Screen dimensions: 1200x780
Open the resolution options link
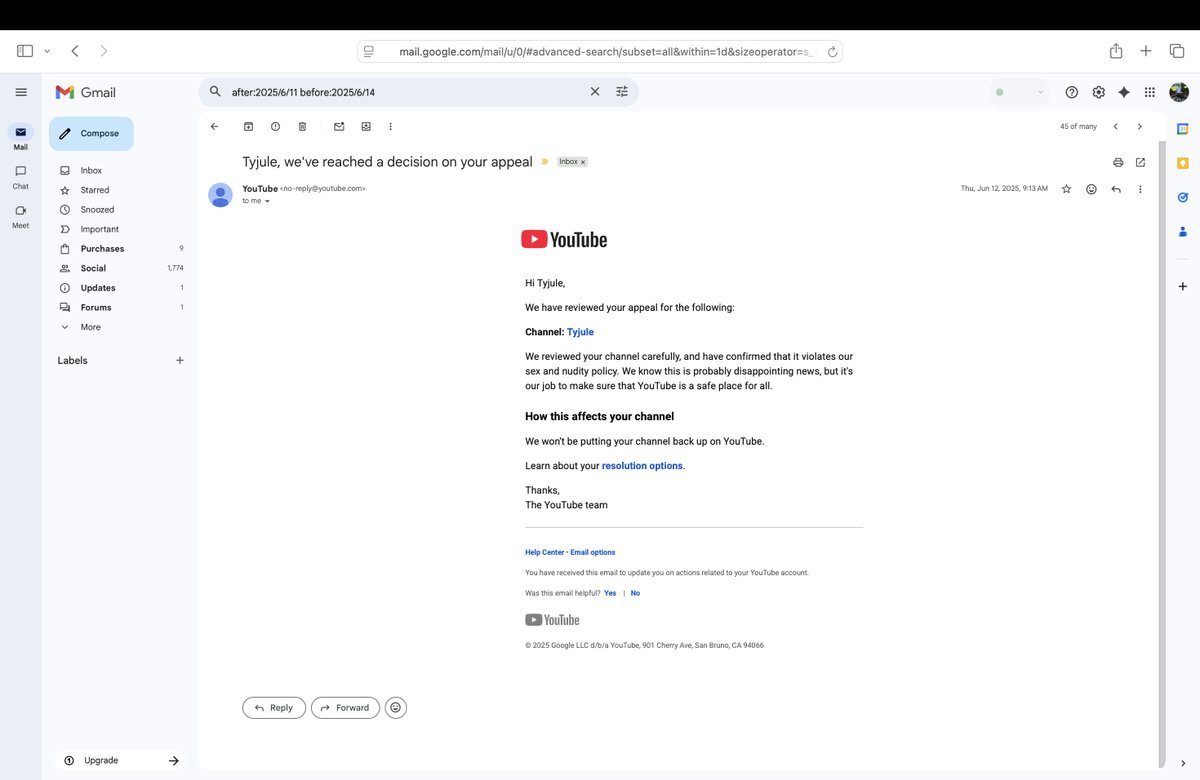coord(642,466)
